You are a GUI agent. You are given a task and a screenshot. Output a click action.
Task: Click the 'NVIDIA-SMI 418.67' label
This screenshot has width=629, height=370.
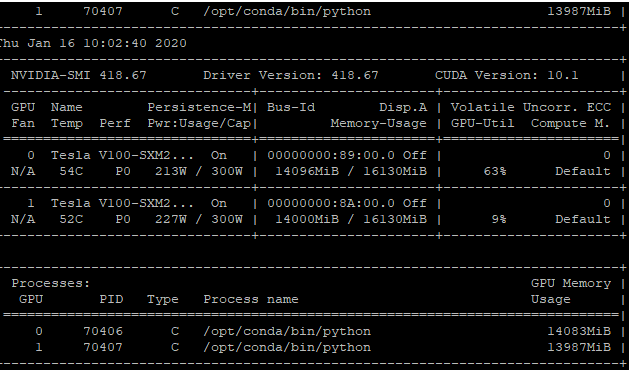click(x=79, y=75)
